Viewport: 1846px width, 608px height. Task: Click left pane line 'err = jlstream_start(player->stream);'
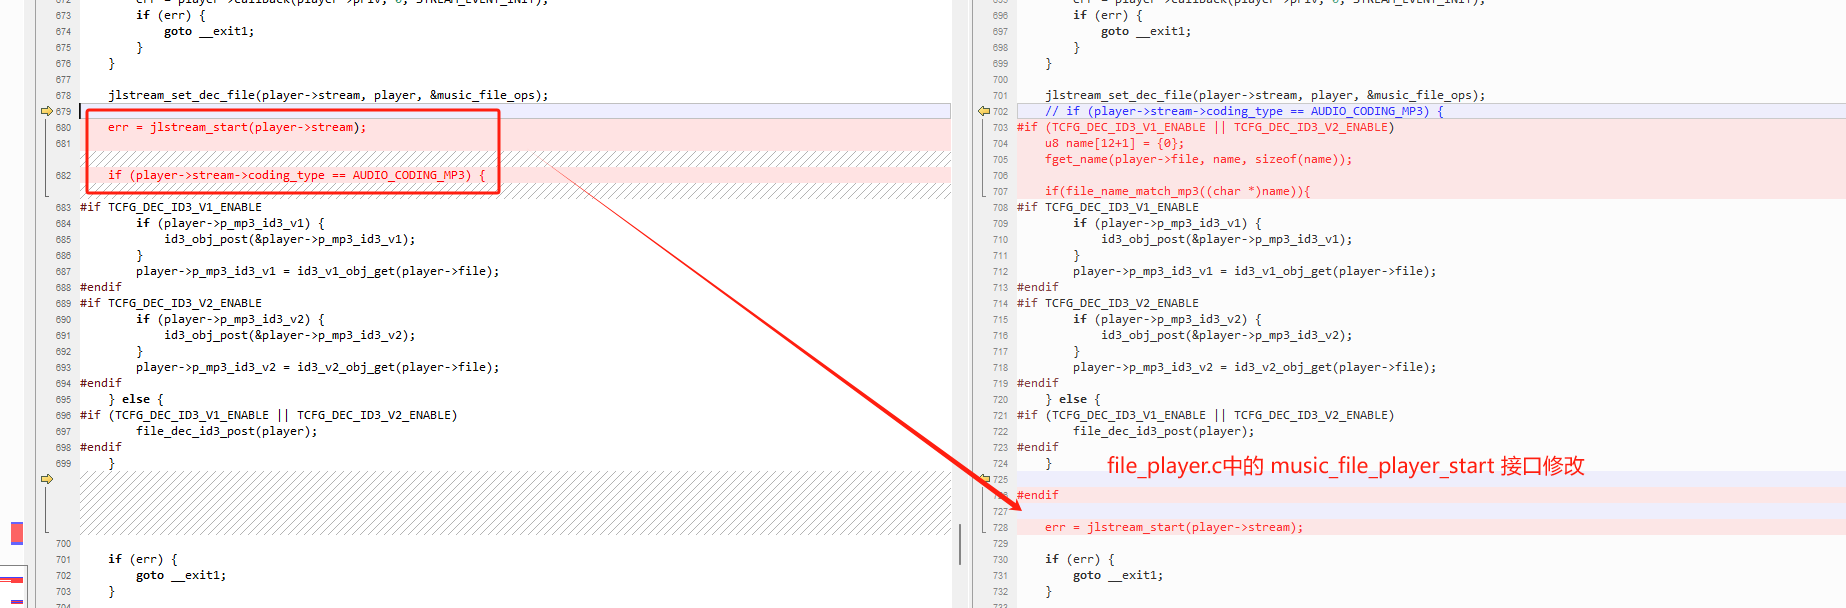237,127
